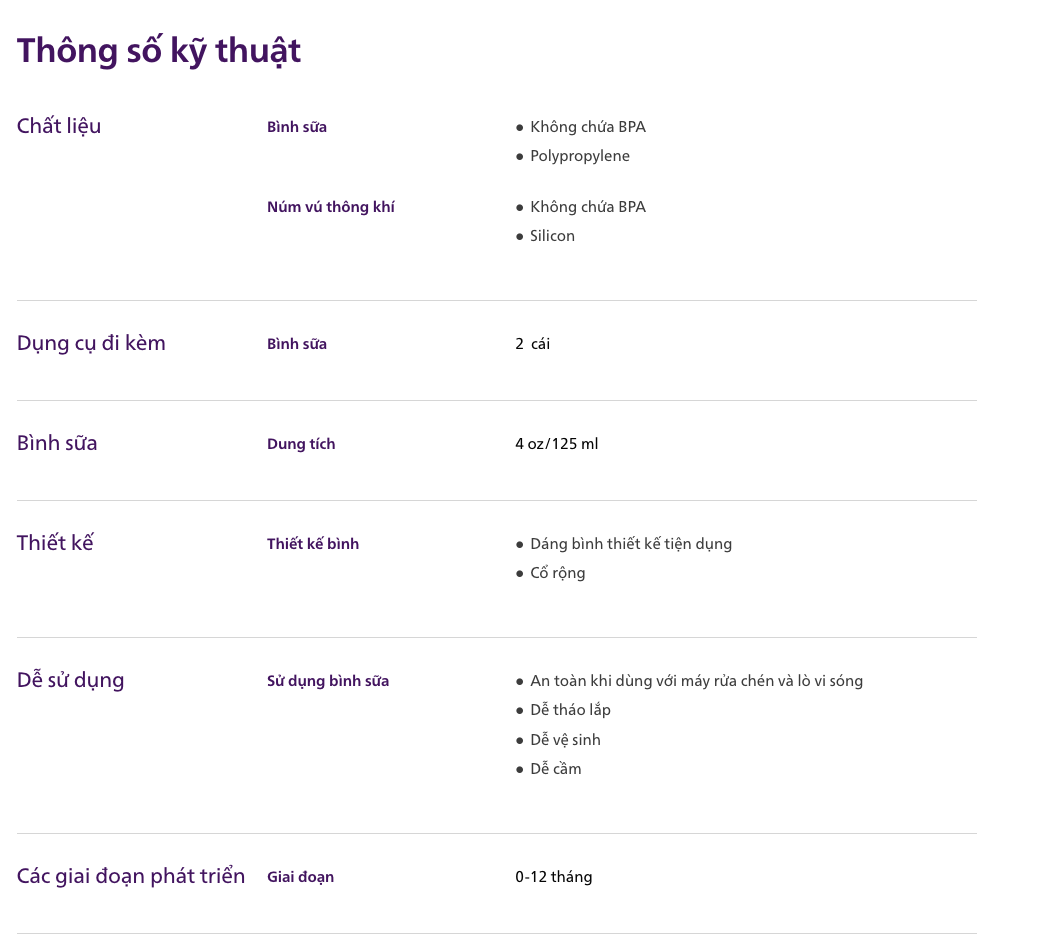
Task: Select the 'Dụng cụ đi kèm' section title
Action: point(91,343)
